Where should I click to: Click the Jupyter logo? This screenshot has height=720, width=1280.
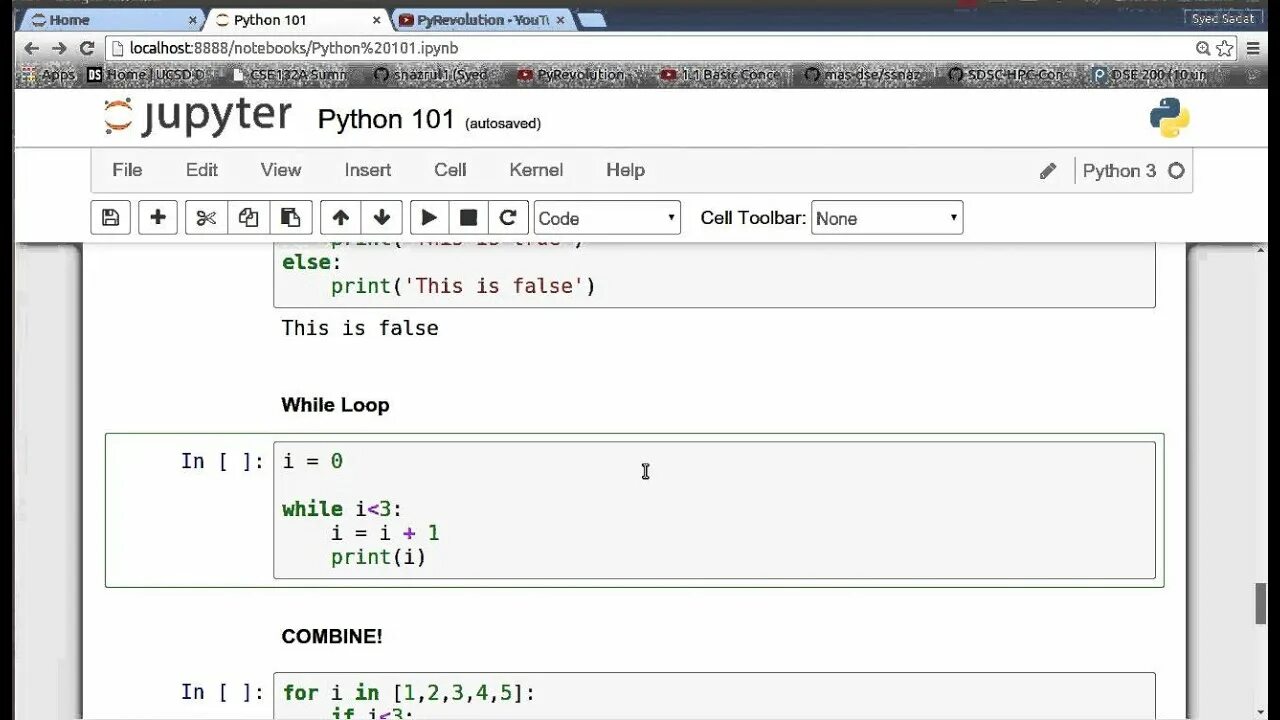tap(198, 117)
